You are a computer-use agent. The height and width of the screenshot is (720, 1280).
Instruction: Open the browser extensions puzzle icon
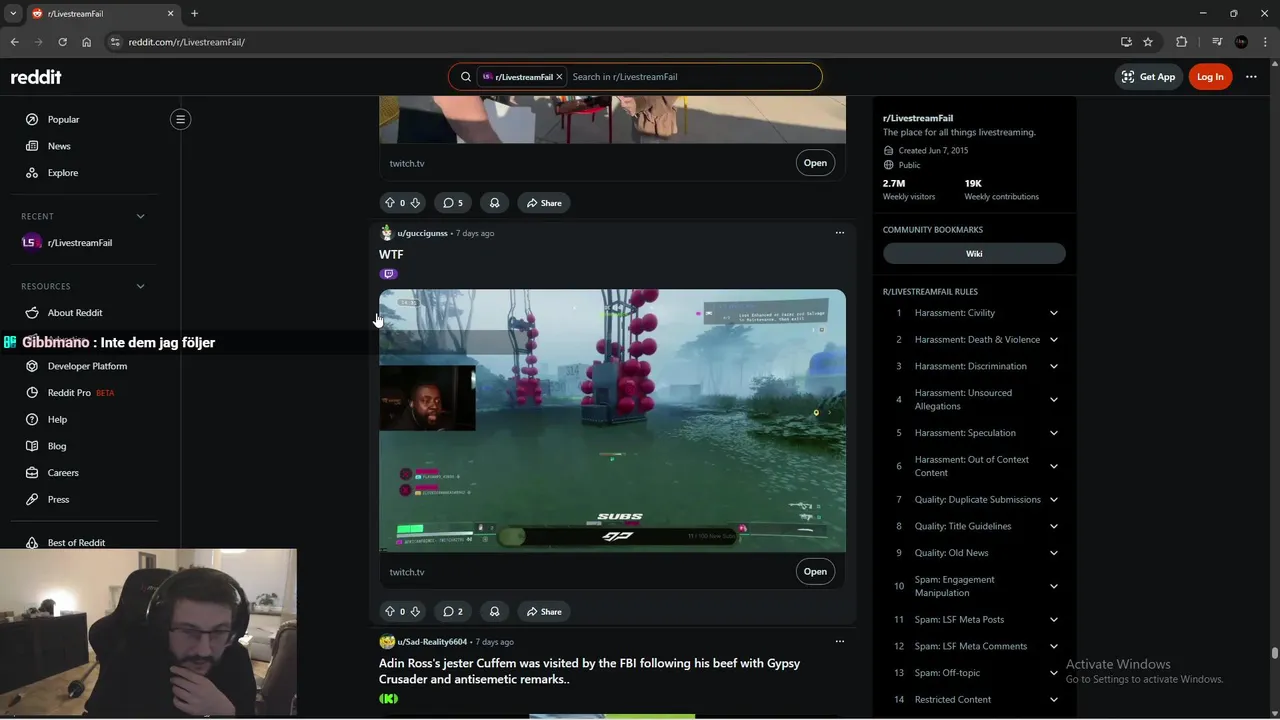[1181, 42]
